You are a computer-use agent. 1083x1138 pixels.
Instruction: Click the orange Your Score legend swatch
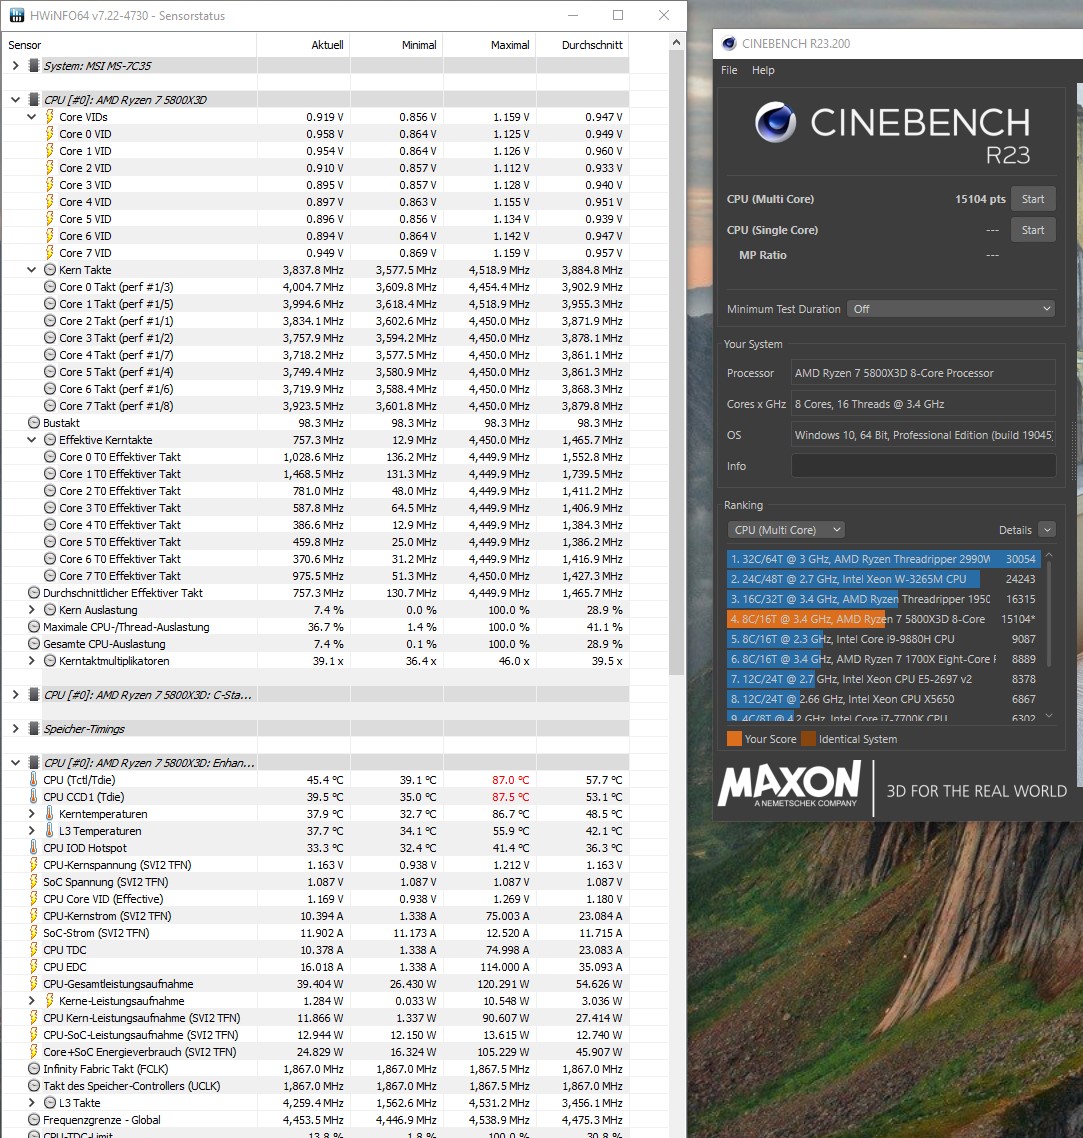(x=734, y=739)
